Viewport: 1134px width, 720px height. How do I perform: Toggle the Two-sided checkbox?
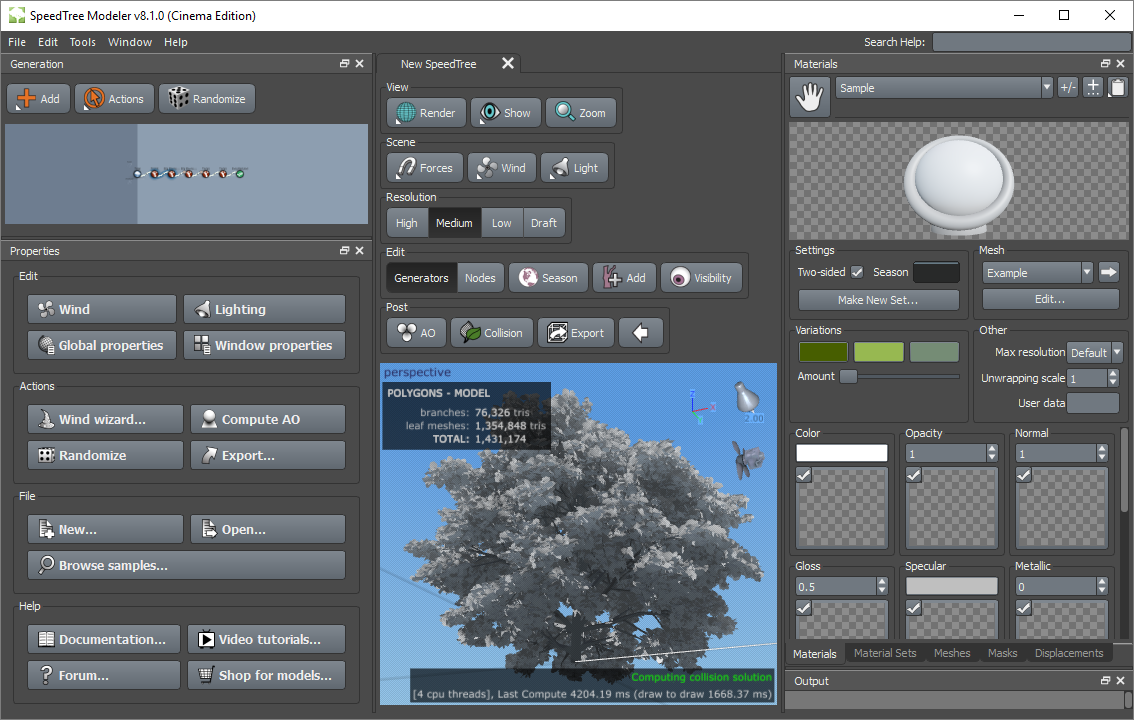pos(857,272)
